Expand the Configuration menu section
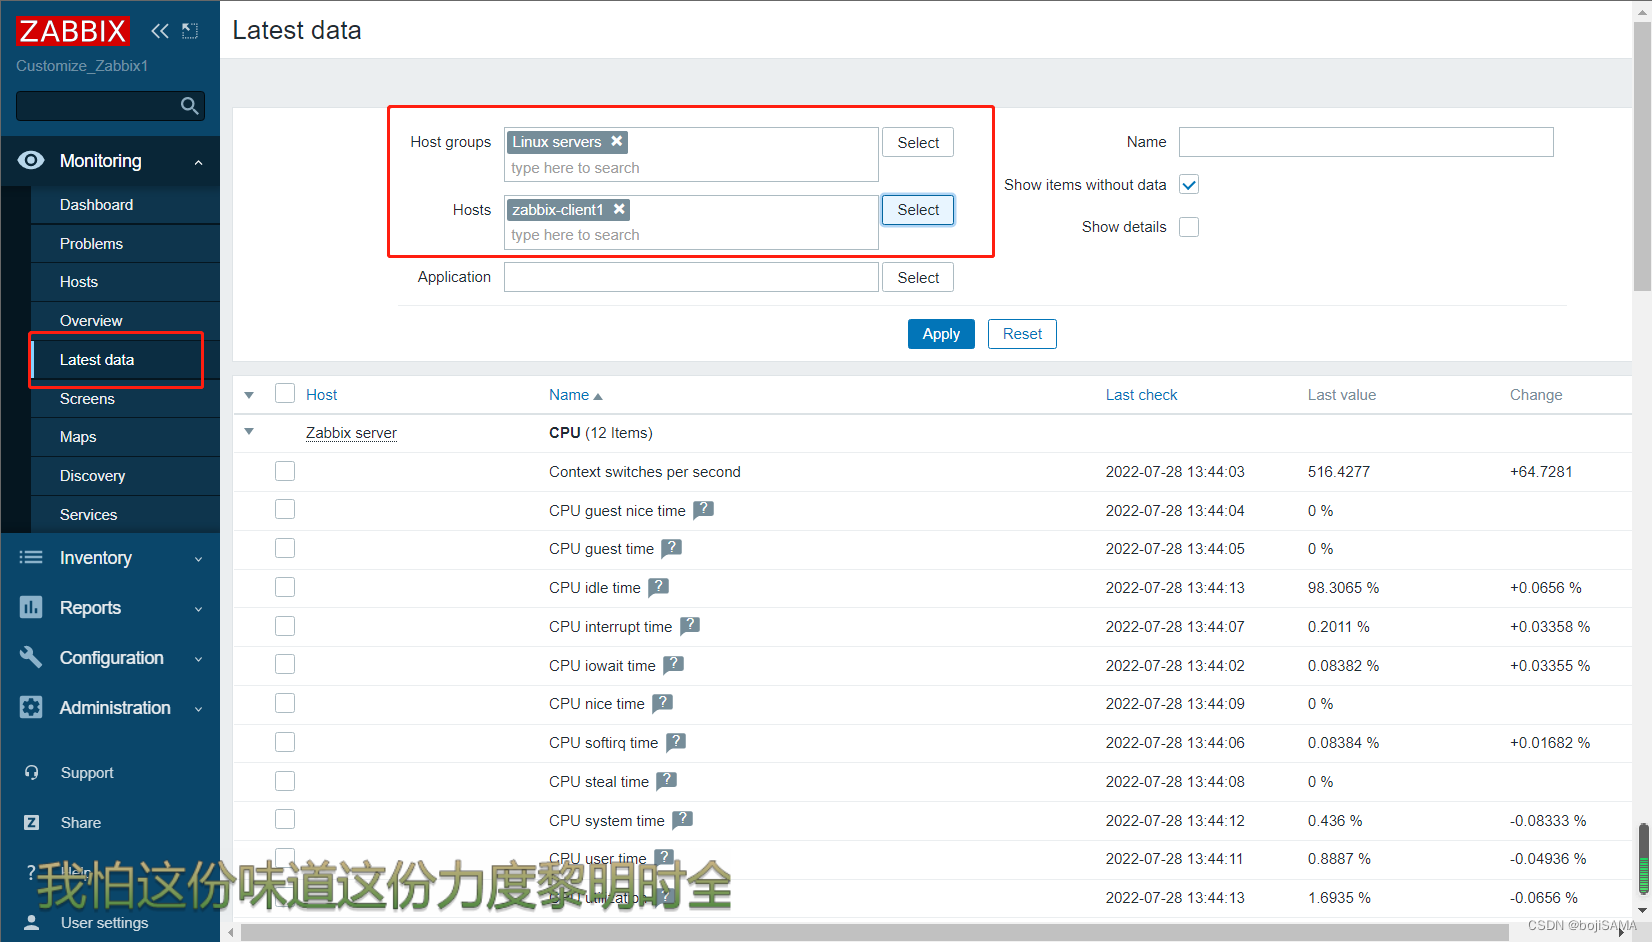The width and height of the screenshot is (1652, 942). pyautogui.click(x=198, y=659)
